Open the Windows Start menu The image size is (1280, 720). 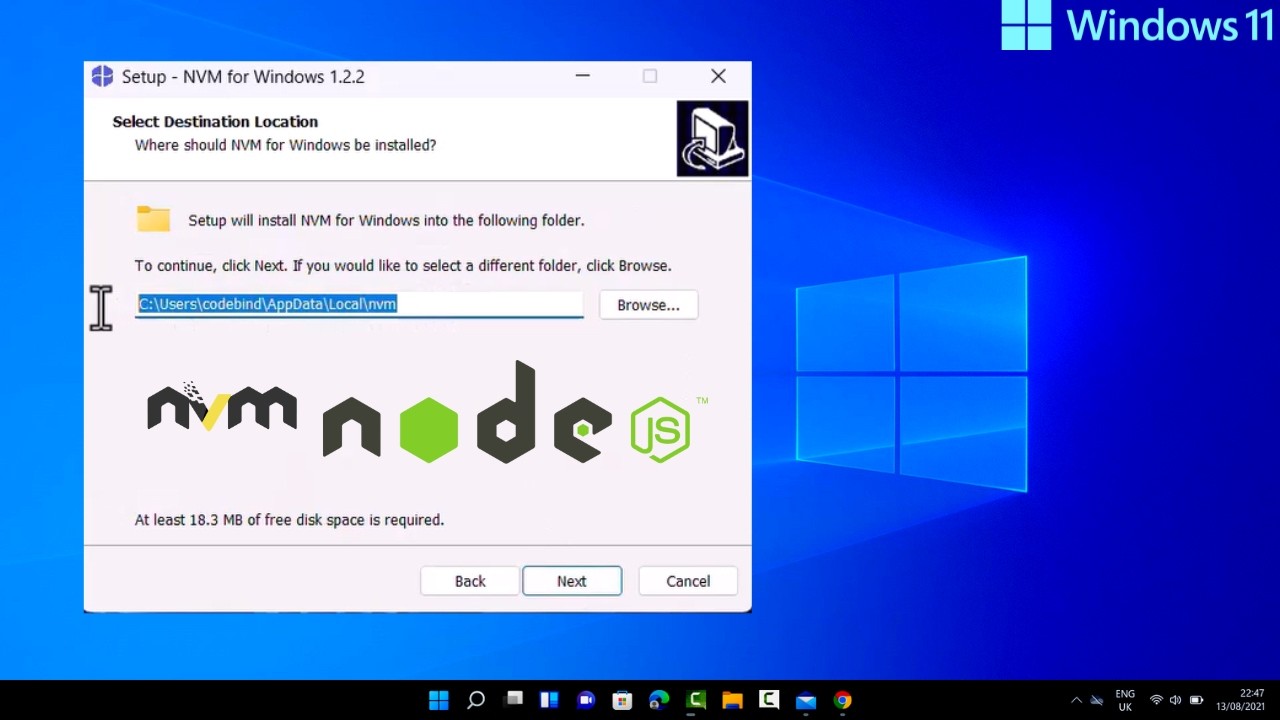439,700
